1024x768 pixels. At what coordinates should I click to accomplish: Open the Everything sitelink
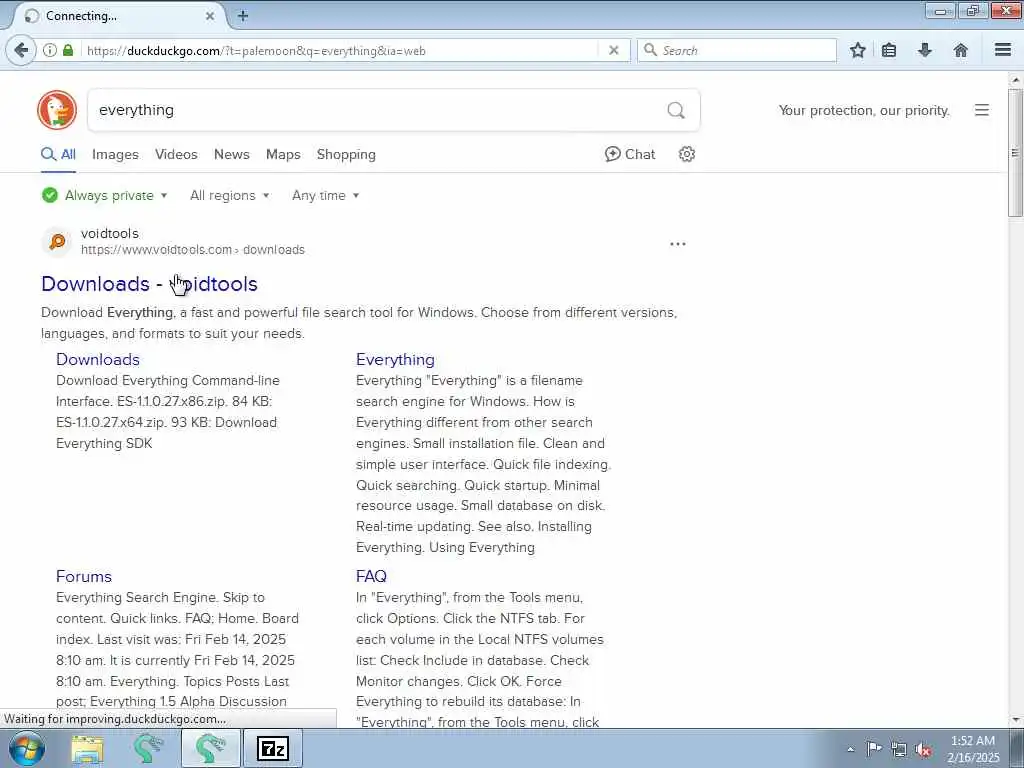395,359
